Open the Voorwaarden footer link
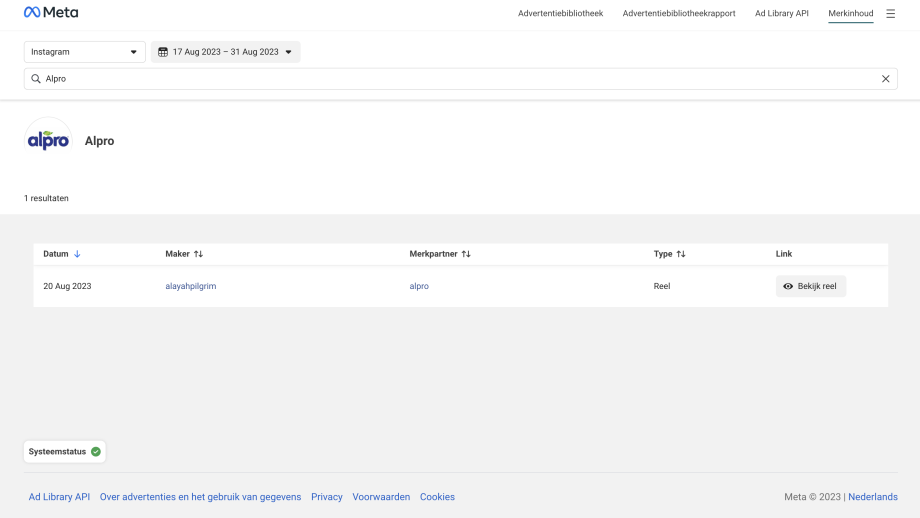Viewport: 920px width, 518px height. click(x=381, y=497)
